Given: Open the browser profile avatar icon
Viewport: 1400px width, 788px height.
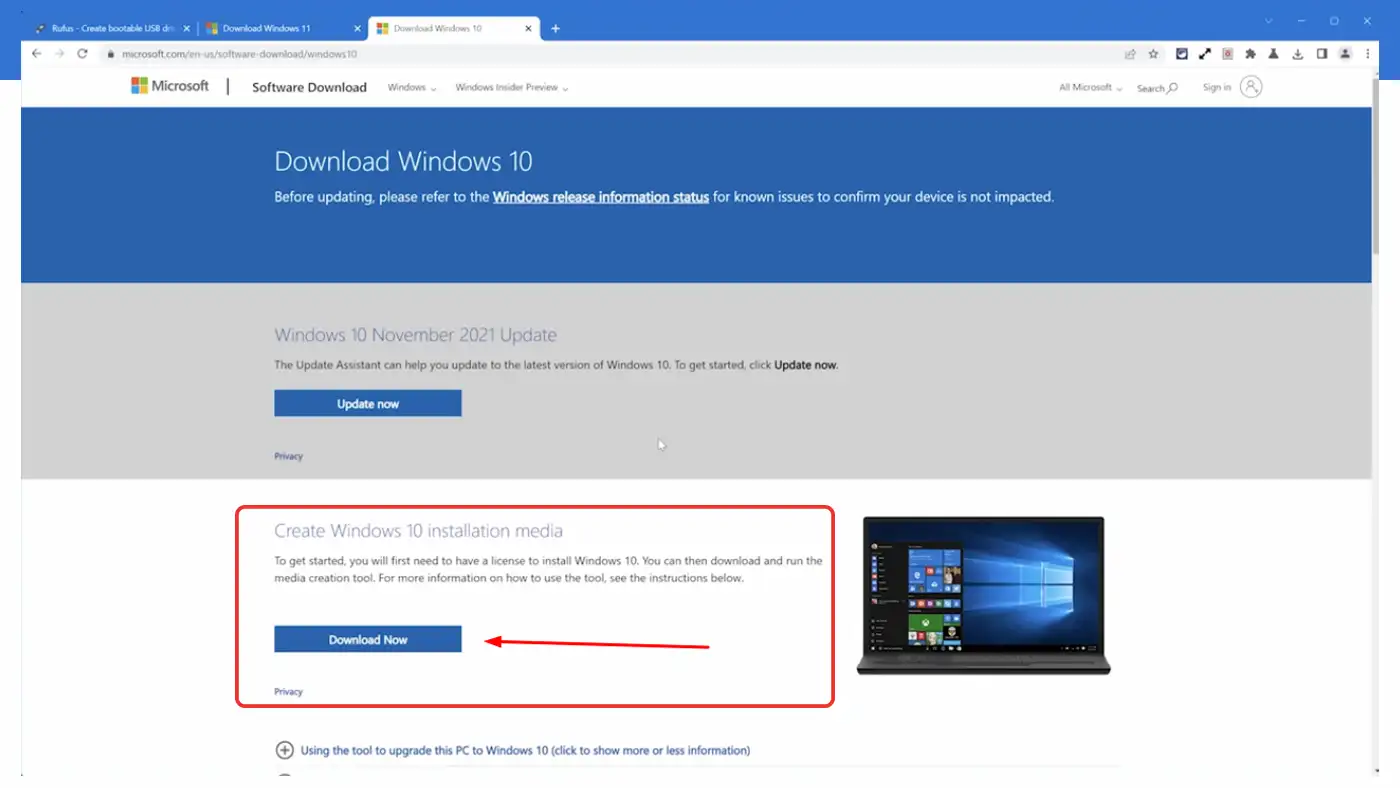Looking at the screenshot, I should tap(1345, 54).
